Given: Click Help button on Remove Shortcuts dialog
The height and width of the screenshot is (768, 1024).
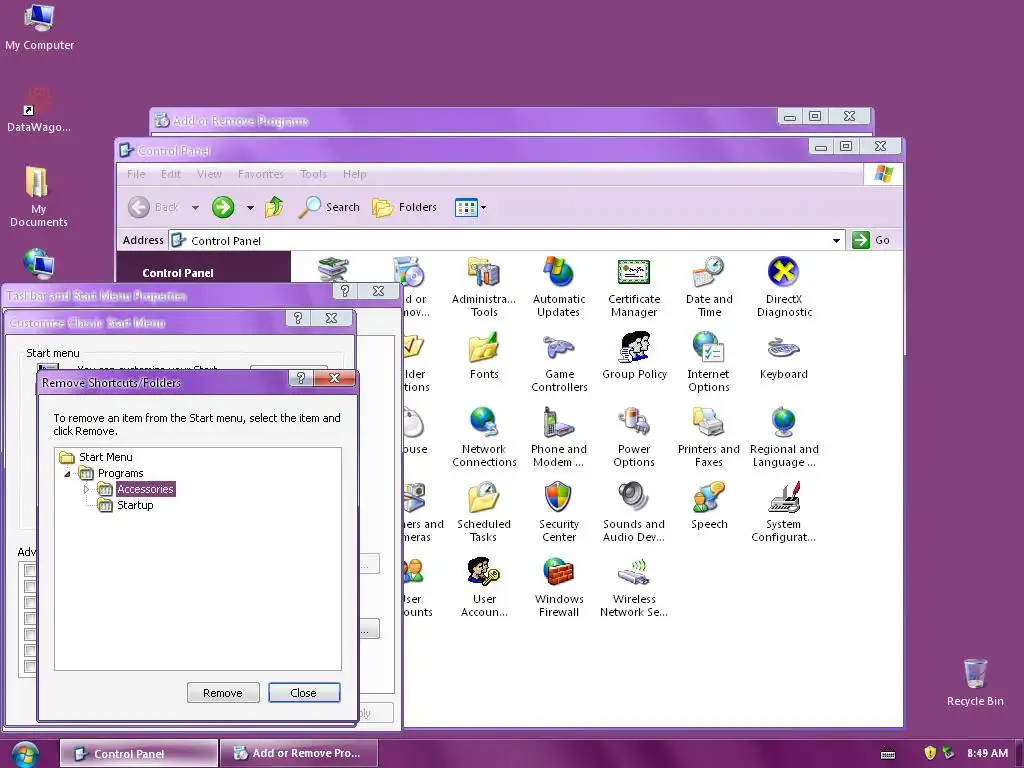Looking at the screenshot, I should [300, 378].
